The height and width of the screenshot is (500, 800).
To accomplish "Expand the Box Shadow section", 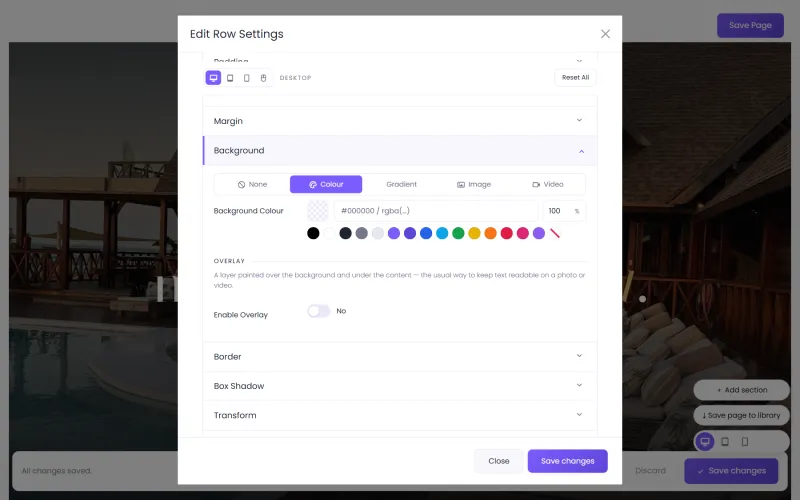I will (x=399, y=386).
